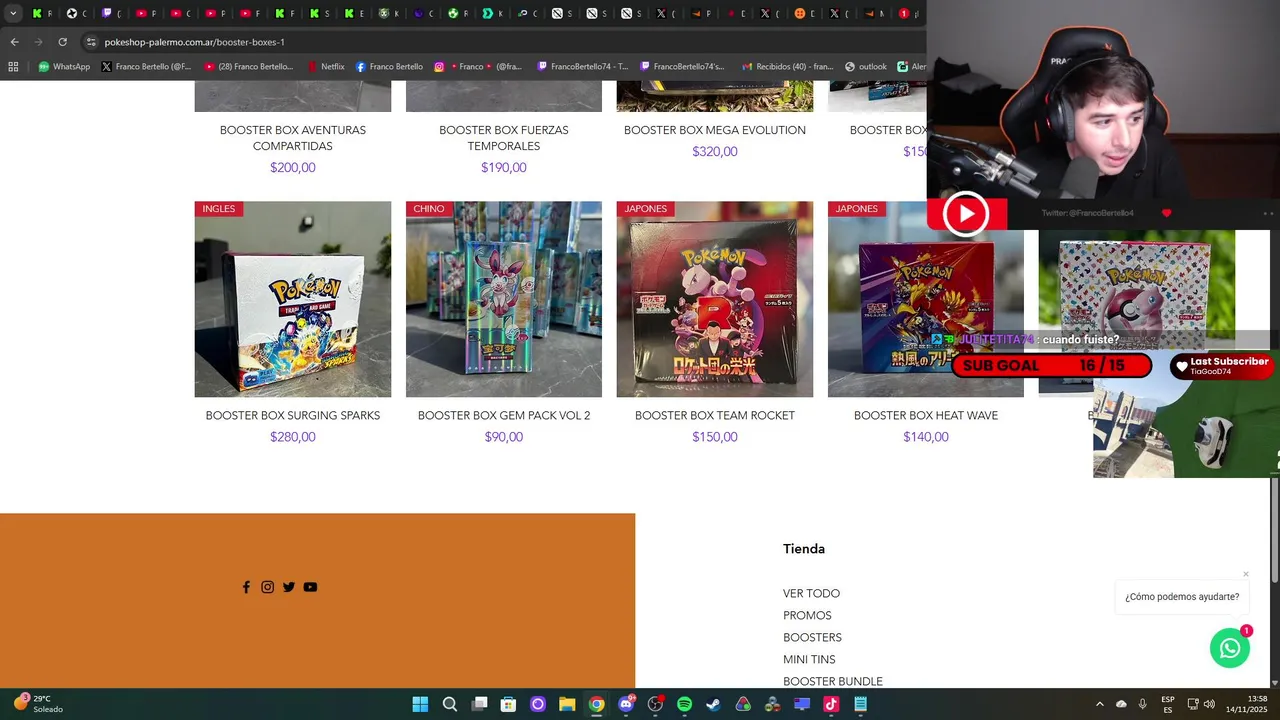Click the address bar URL field
The height and width of the screenshot is (720, 1280).
(500, 42)
